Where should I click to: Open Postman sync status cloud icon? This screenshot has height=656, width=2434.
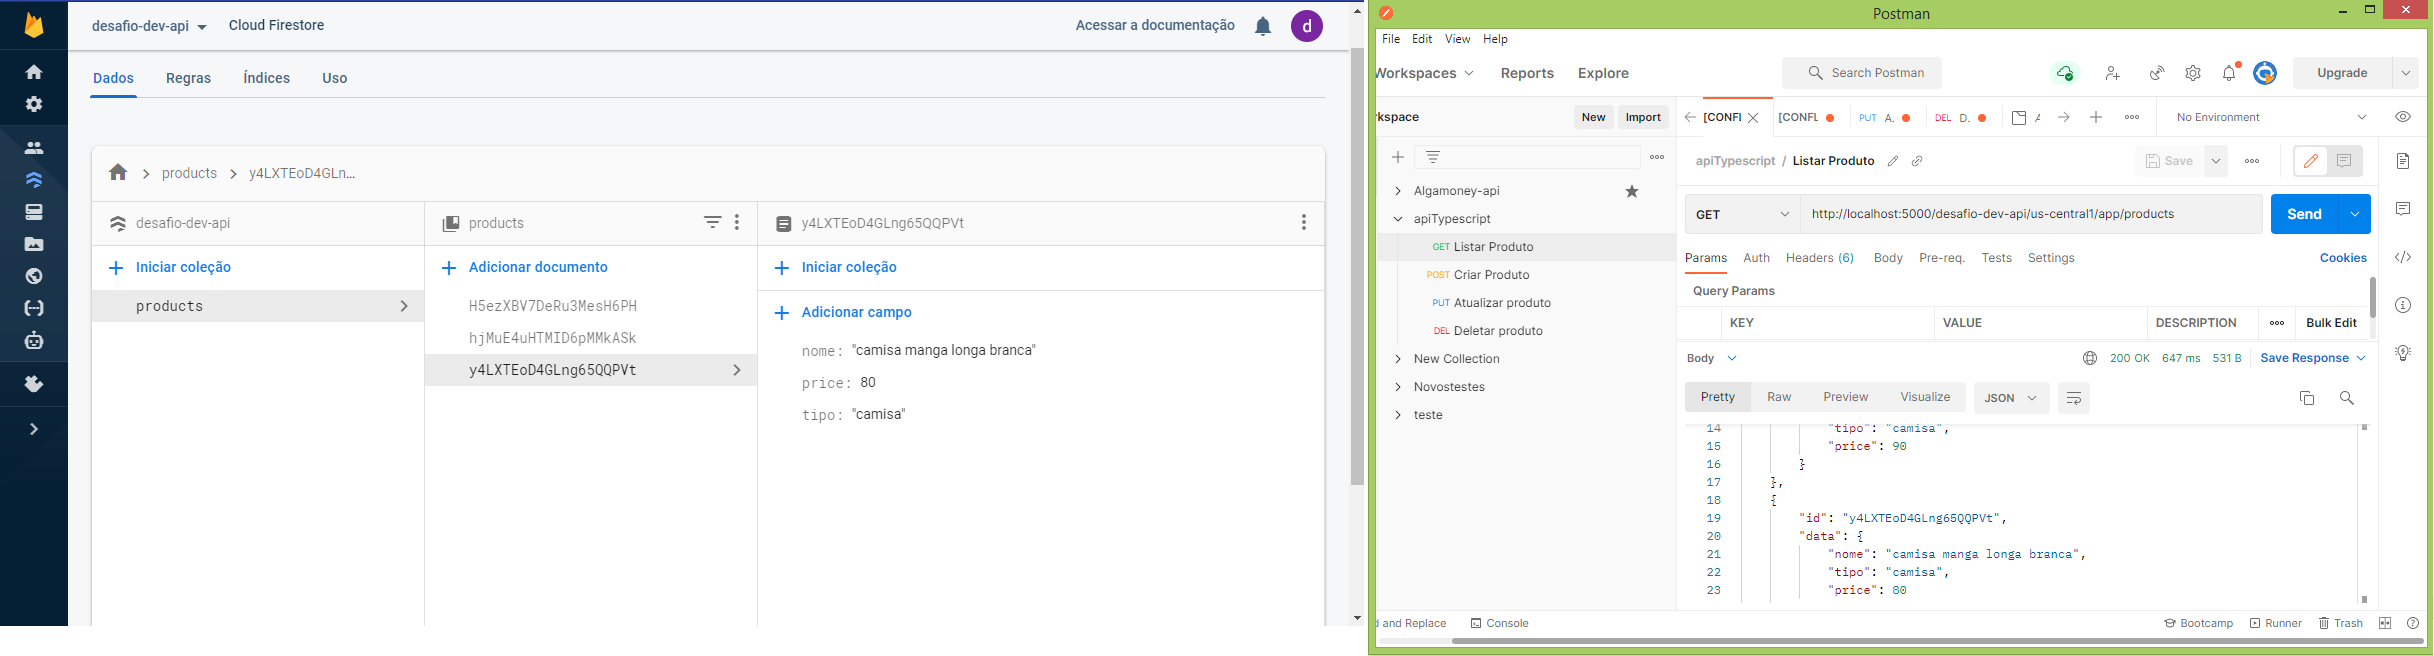coord(2065,73)
